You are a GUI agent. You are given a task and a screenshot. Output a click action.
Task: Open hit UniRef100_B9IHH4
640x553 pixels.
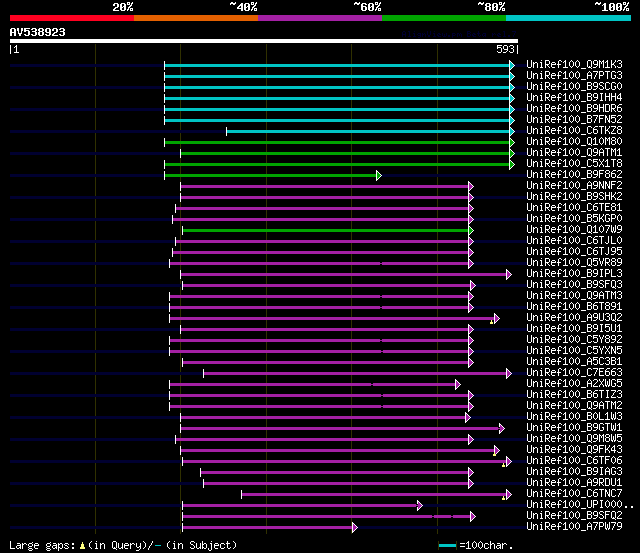point(574,98)
